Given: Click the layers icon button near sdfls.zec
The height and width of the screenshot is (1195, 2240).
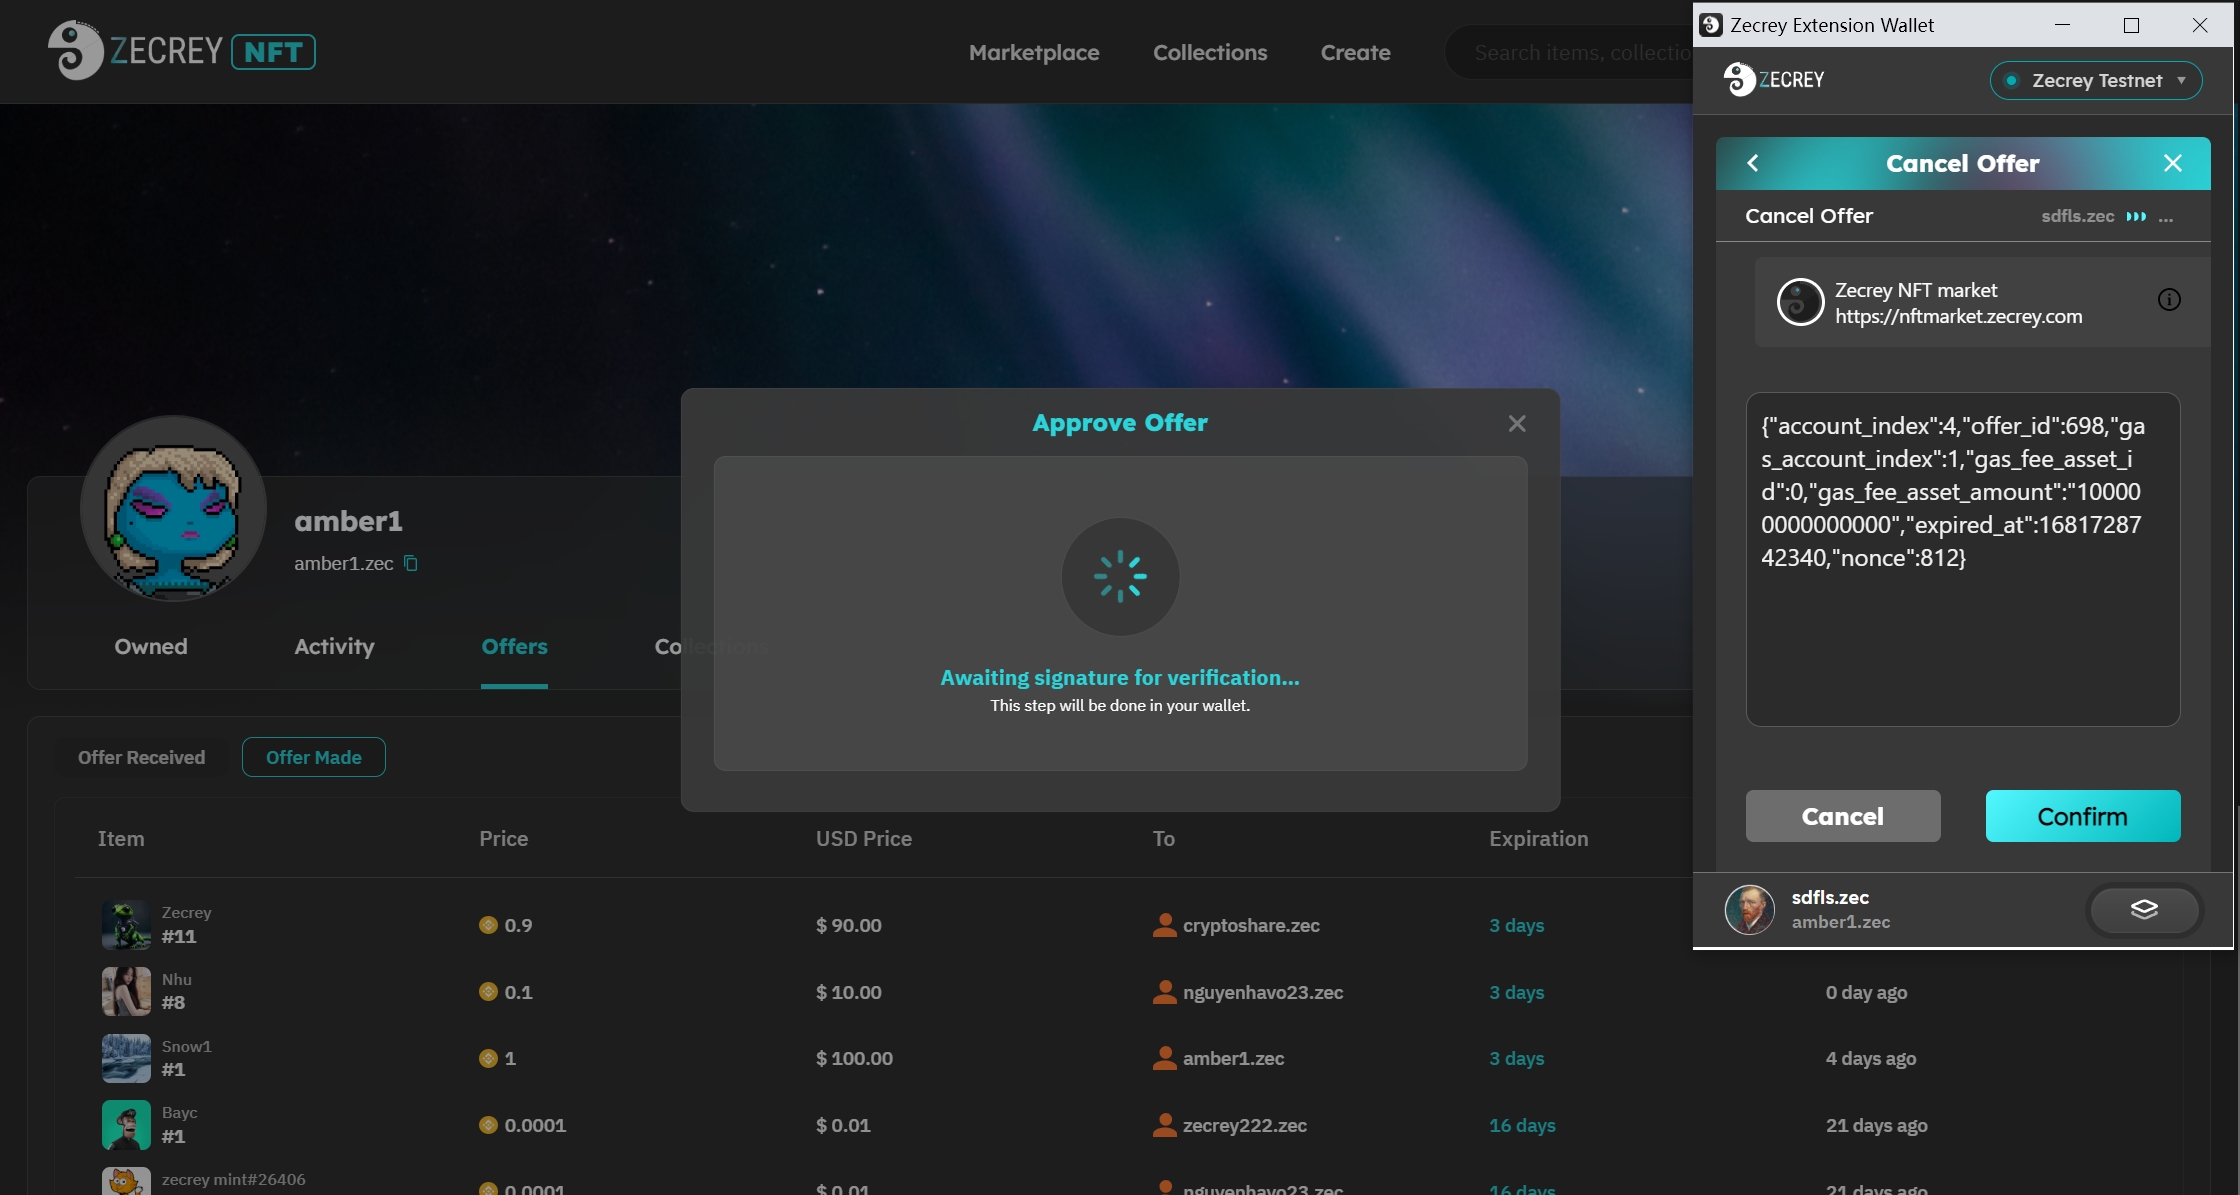Looking at the screenshot, I should pyautogui.click(x=2143, y=909).
